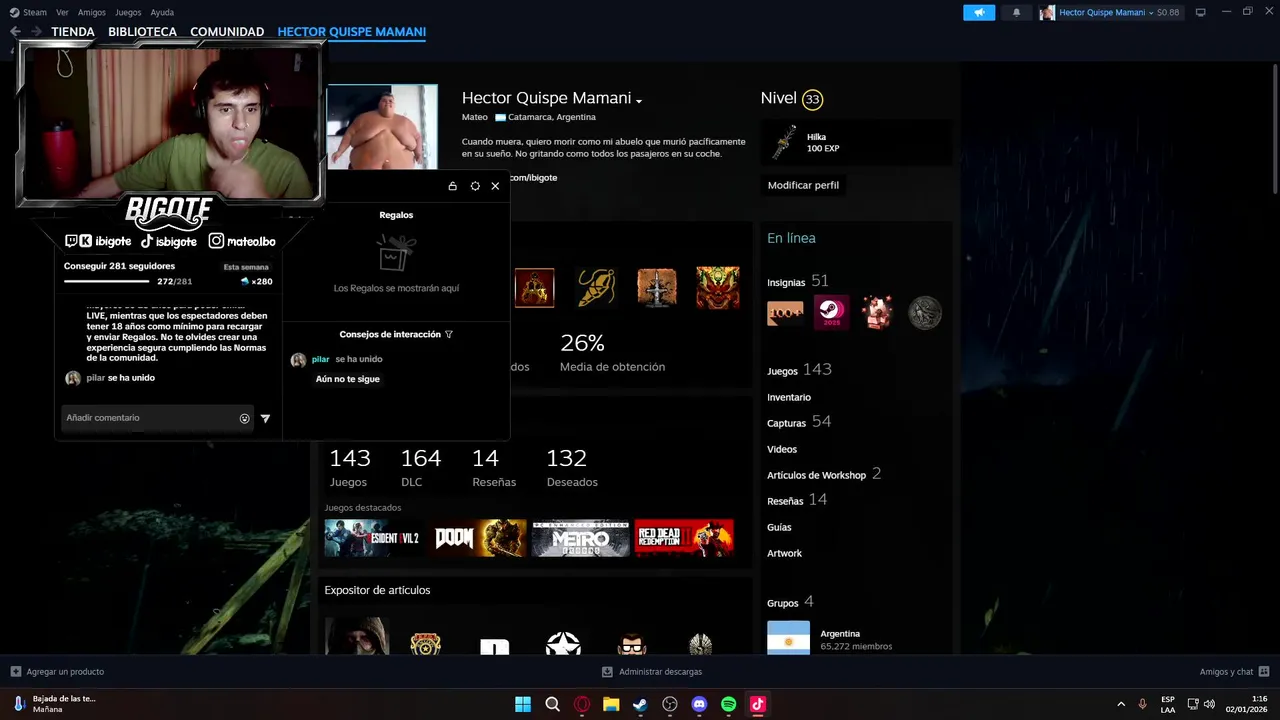Click the Hilka badge icon
The width and height of the screenshot is (1280, 720).
tap(784, 142)
